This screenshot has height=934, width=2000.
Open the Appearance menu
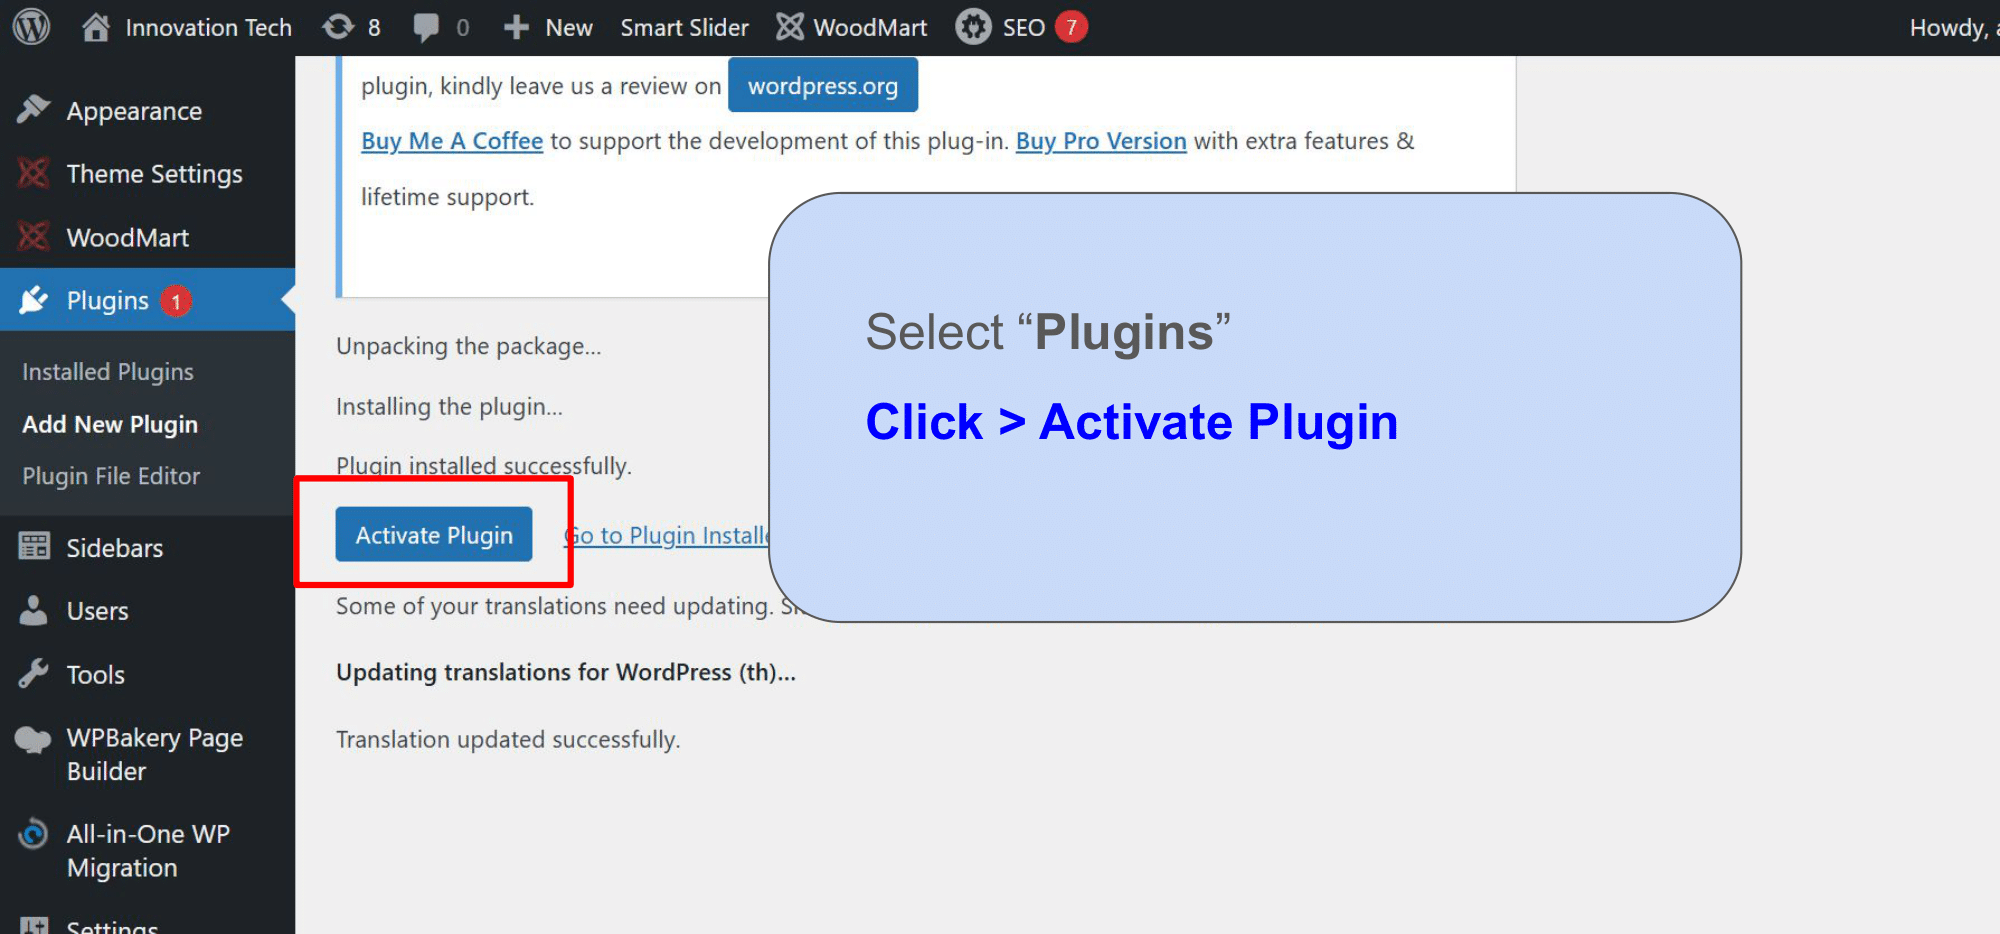click(x=134, y=111)
